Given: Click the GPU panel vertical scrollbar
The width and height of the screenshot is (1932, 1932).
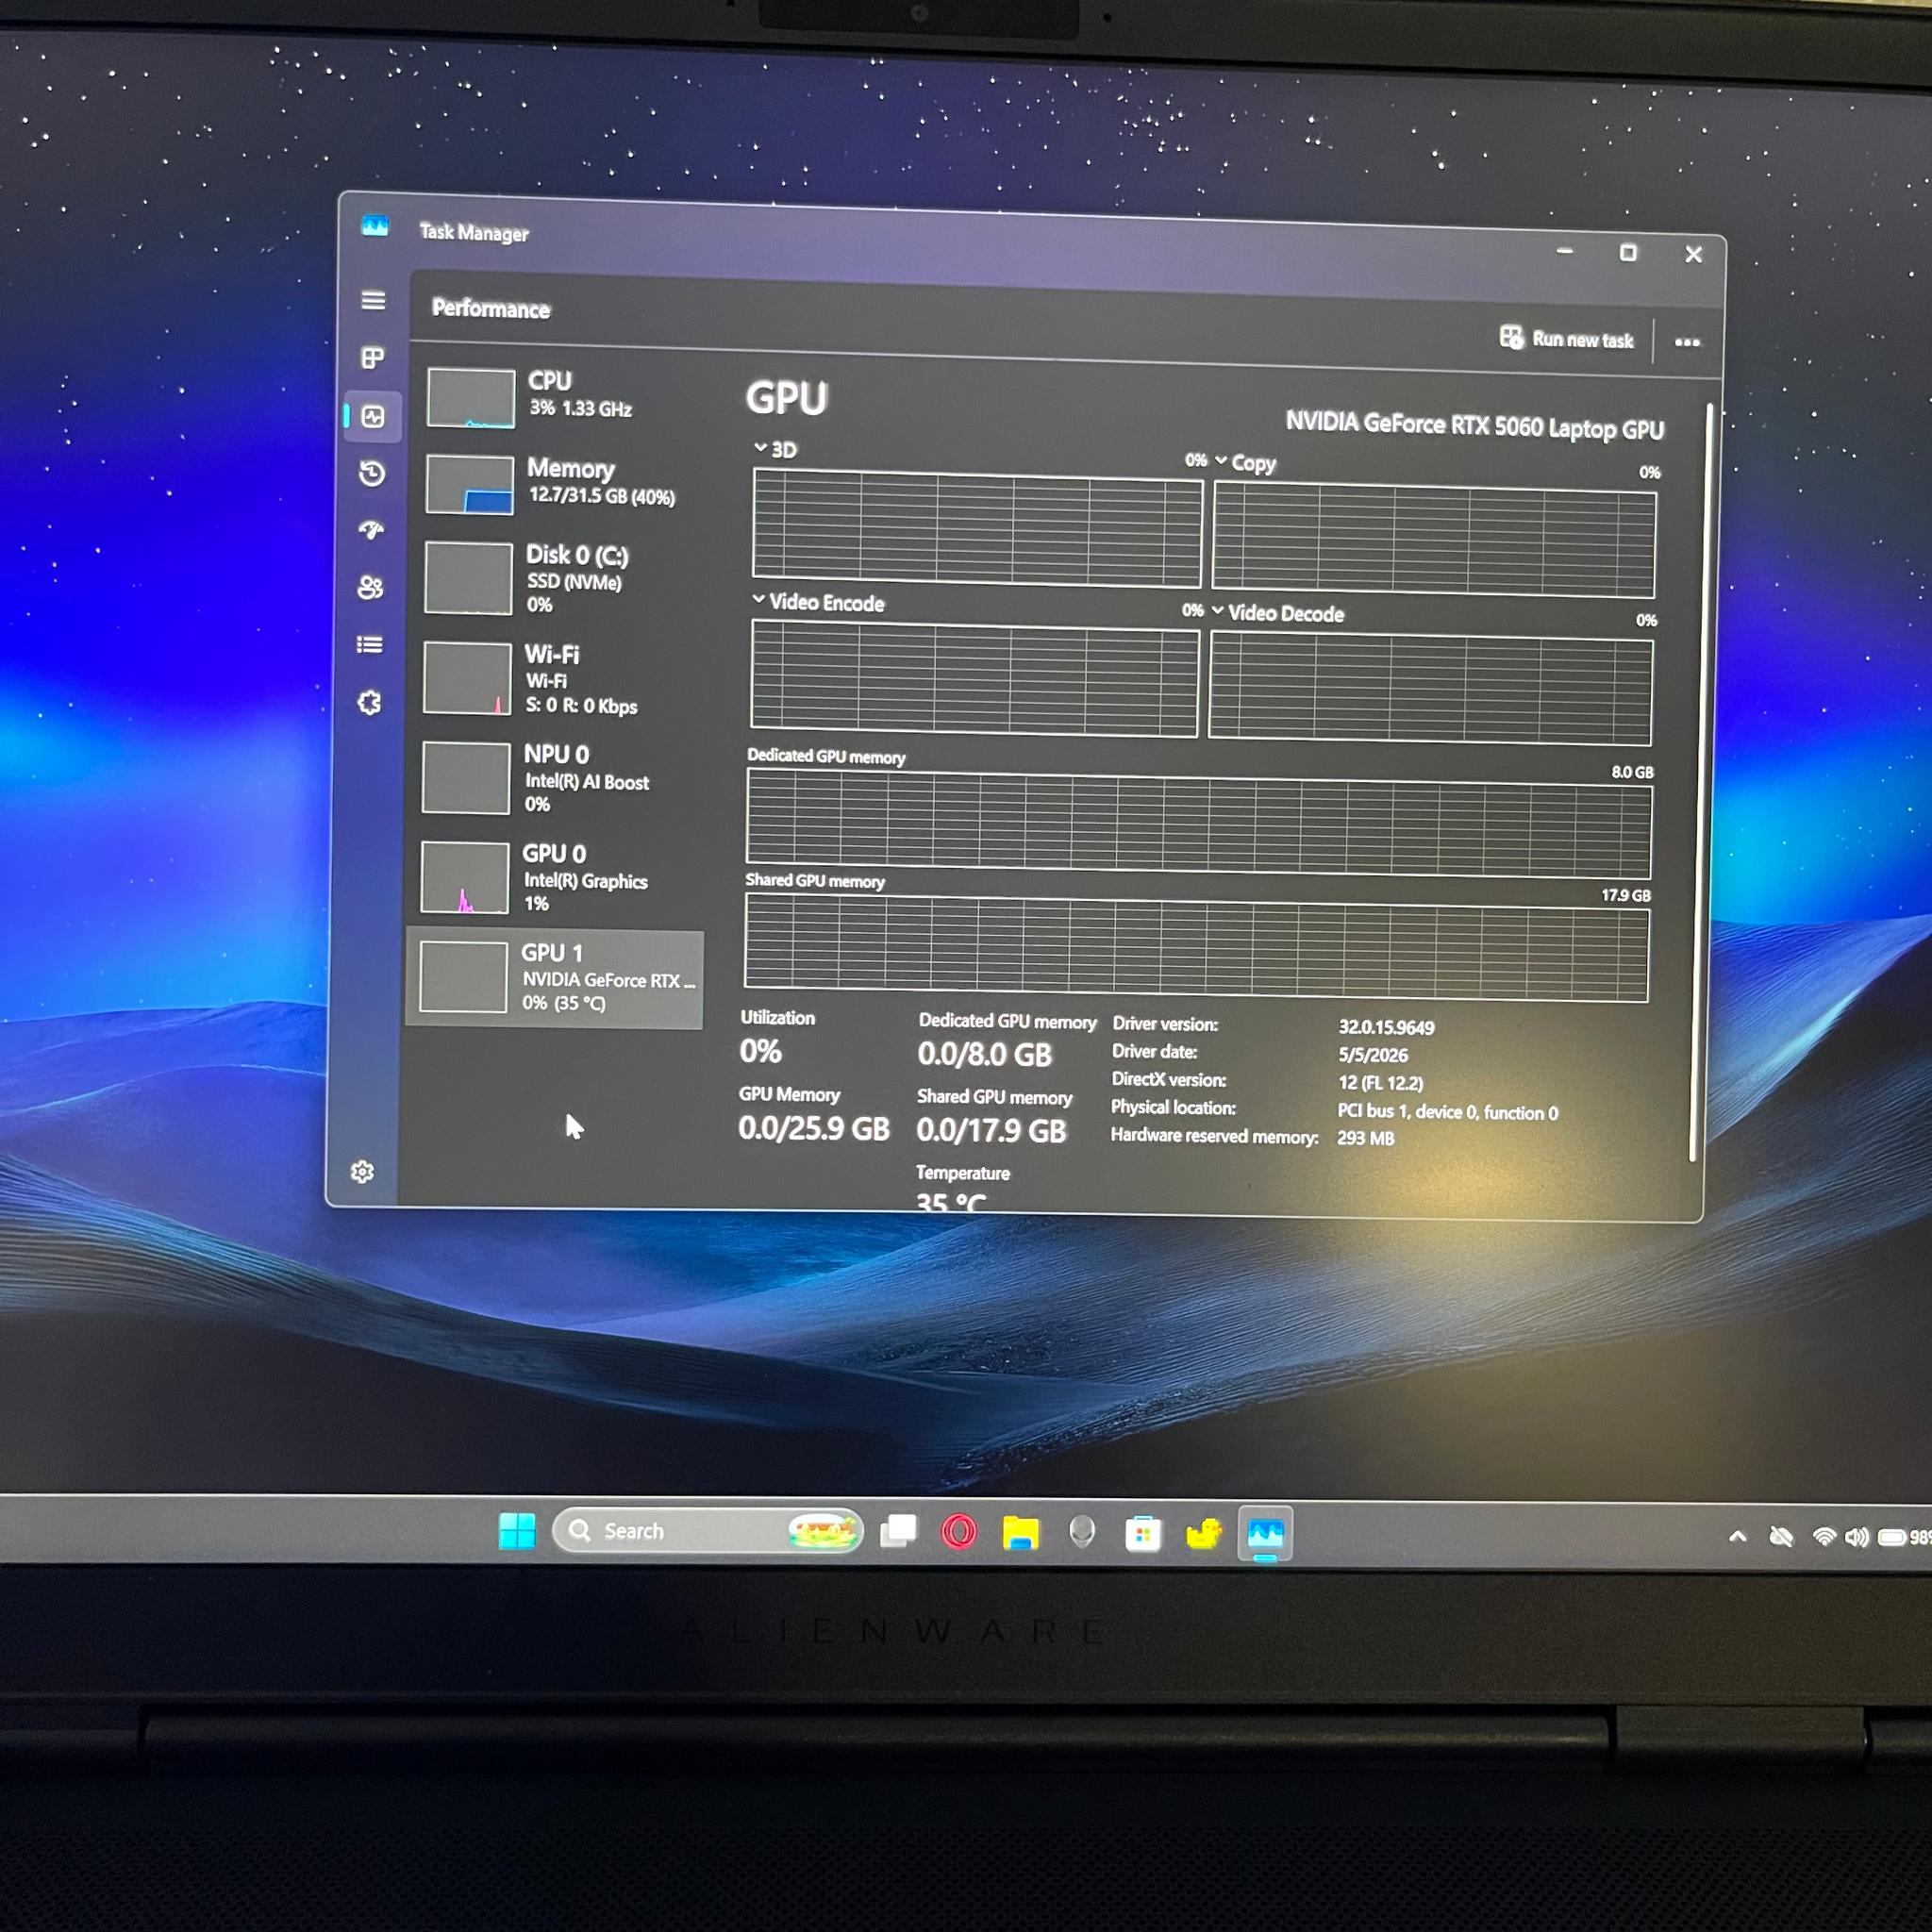Looking at the screenshot, I should pyautogui.click(x=1700, y=783).
